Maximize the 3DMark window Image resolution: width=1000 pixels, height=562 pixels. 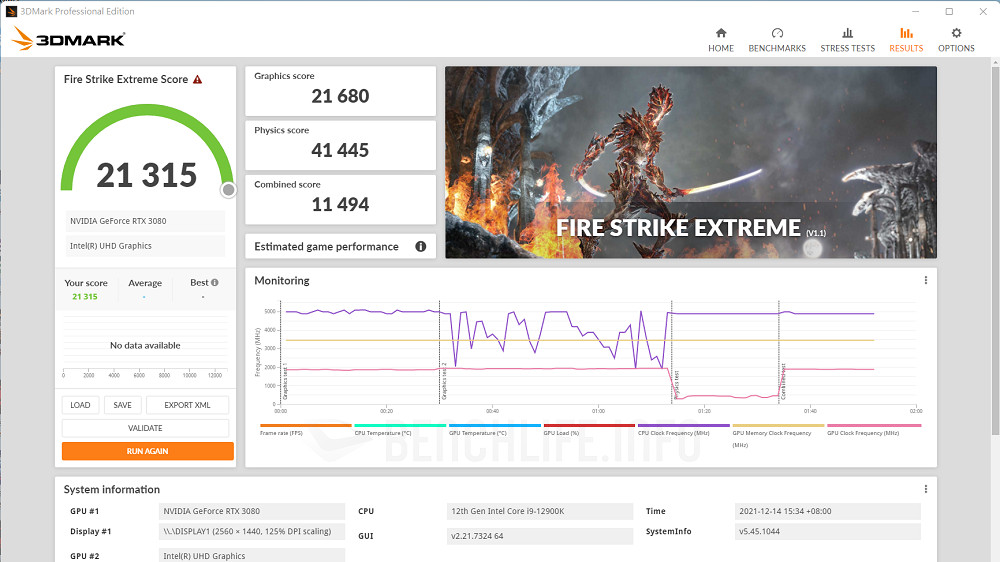949,11
